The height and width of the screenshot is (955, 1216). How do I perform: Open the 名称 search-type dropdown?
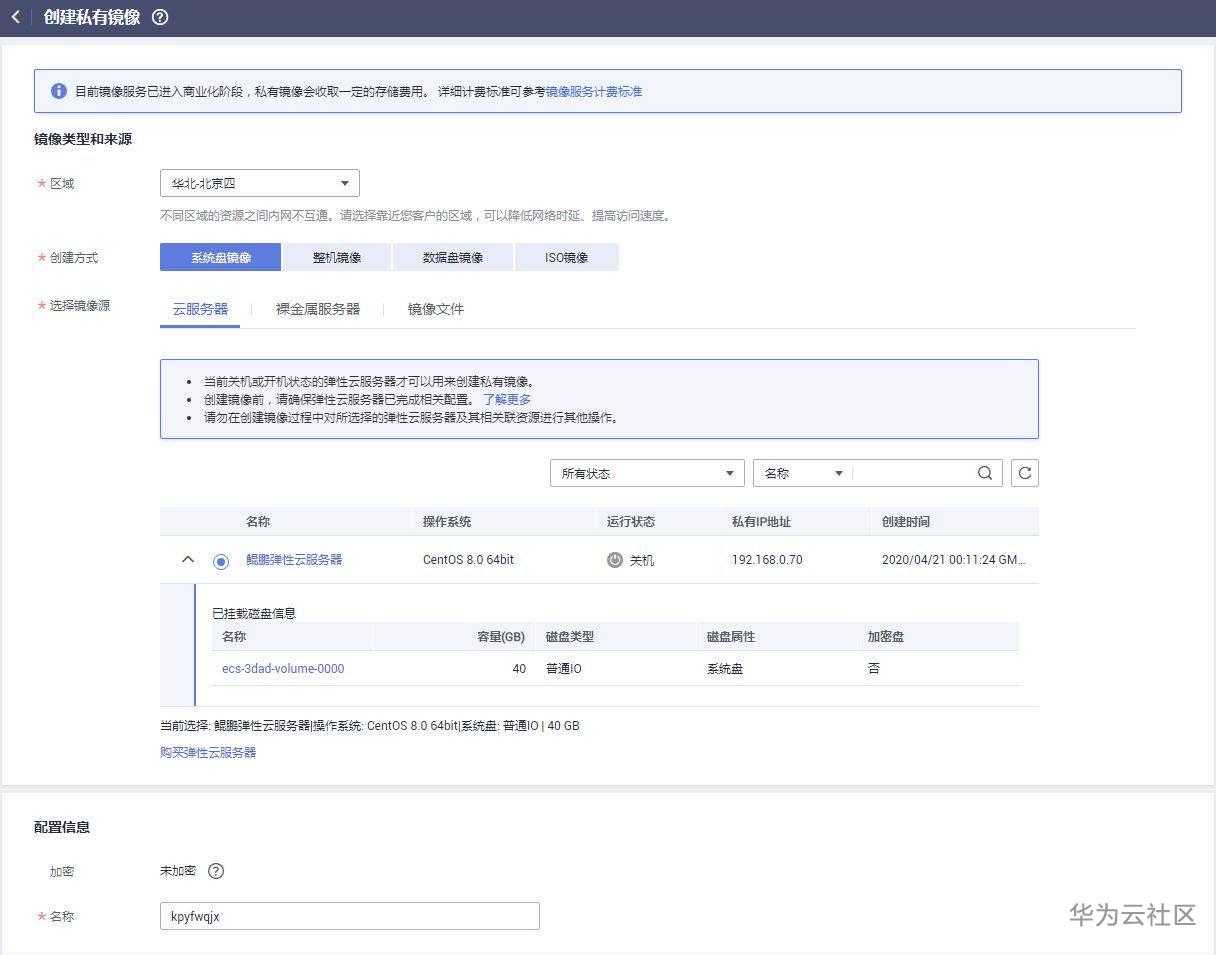click(803, 474)
